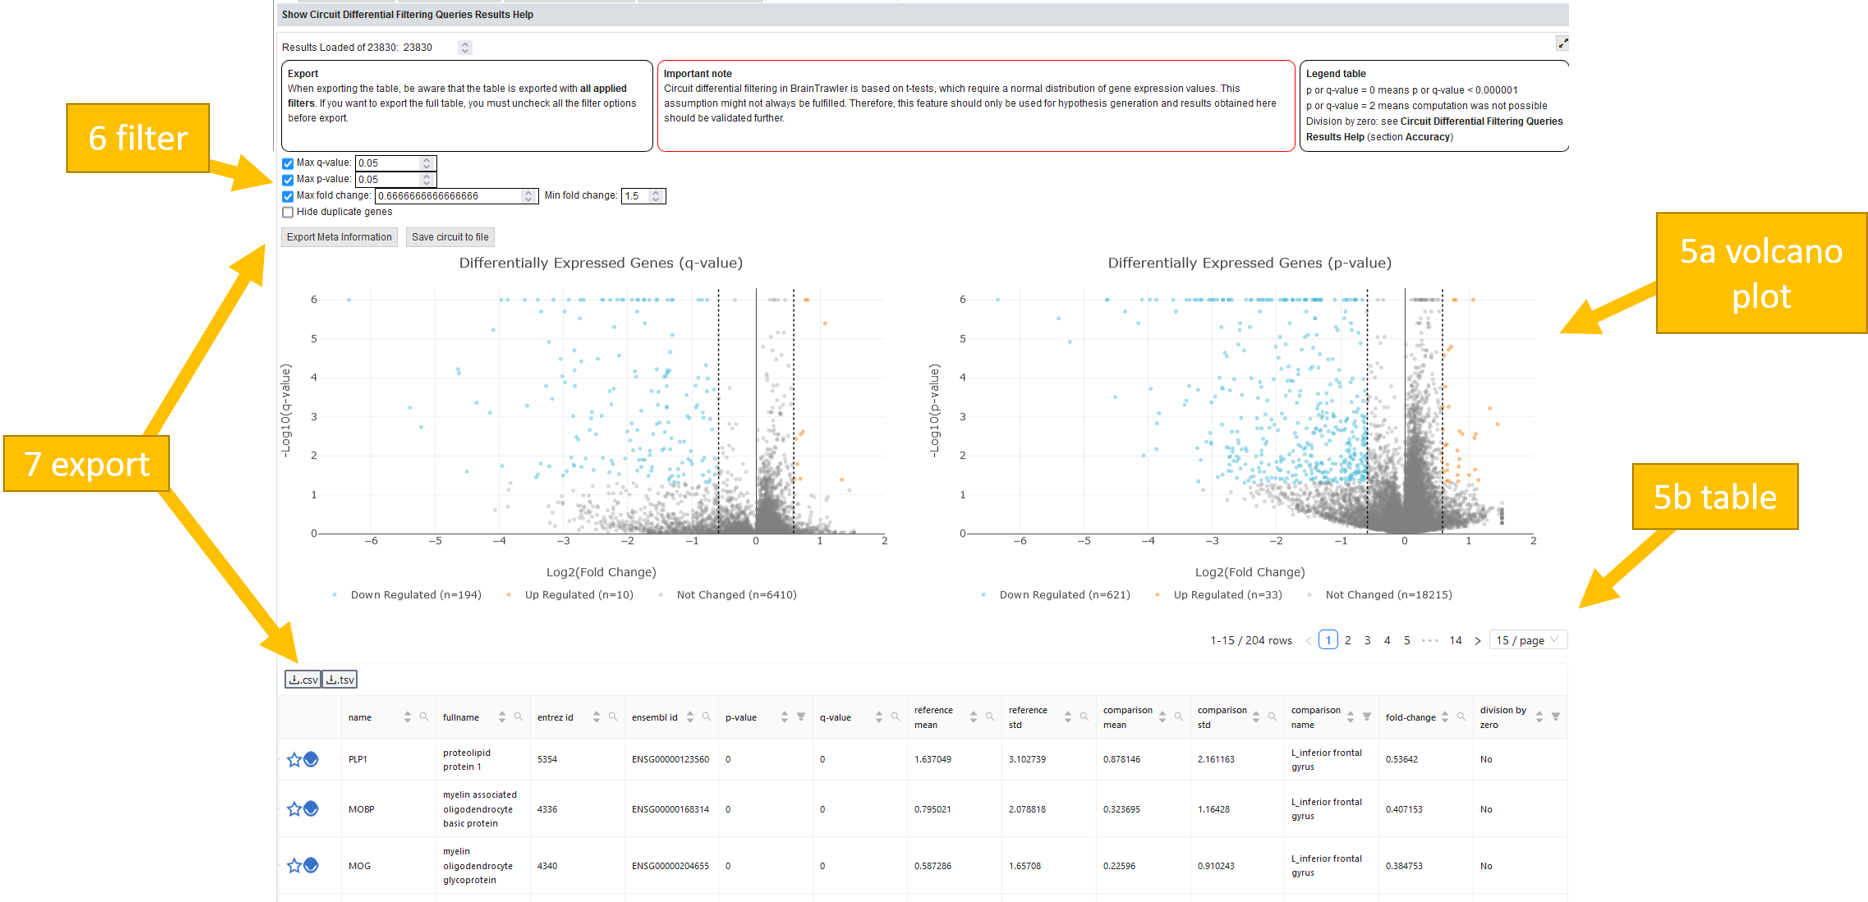Image resolution: width=1868 pixels, height=902 pixels.
Task: Open the search icon in name column
Action: point(424,717)
